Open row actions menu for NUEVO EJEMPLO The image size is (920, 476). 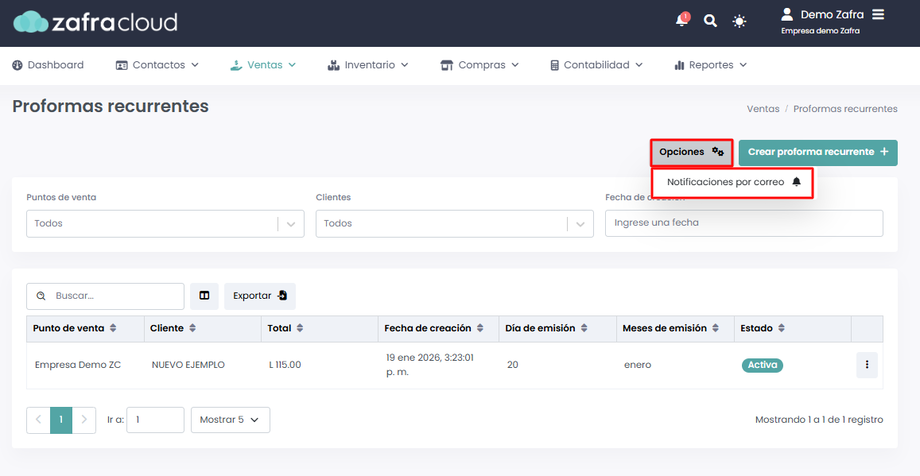pos(867,365)
